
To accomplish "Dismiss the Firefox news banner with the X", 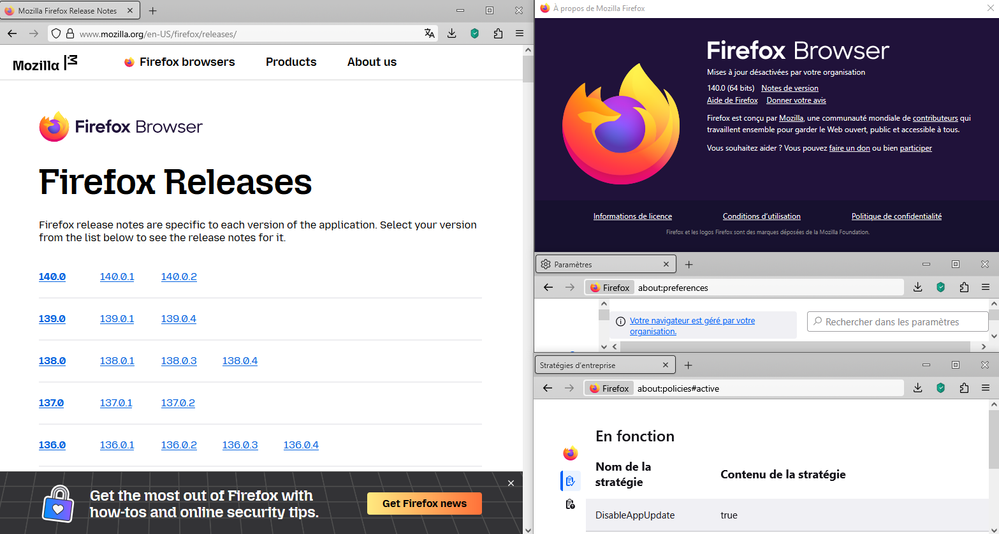I will (x=511, y=483).
